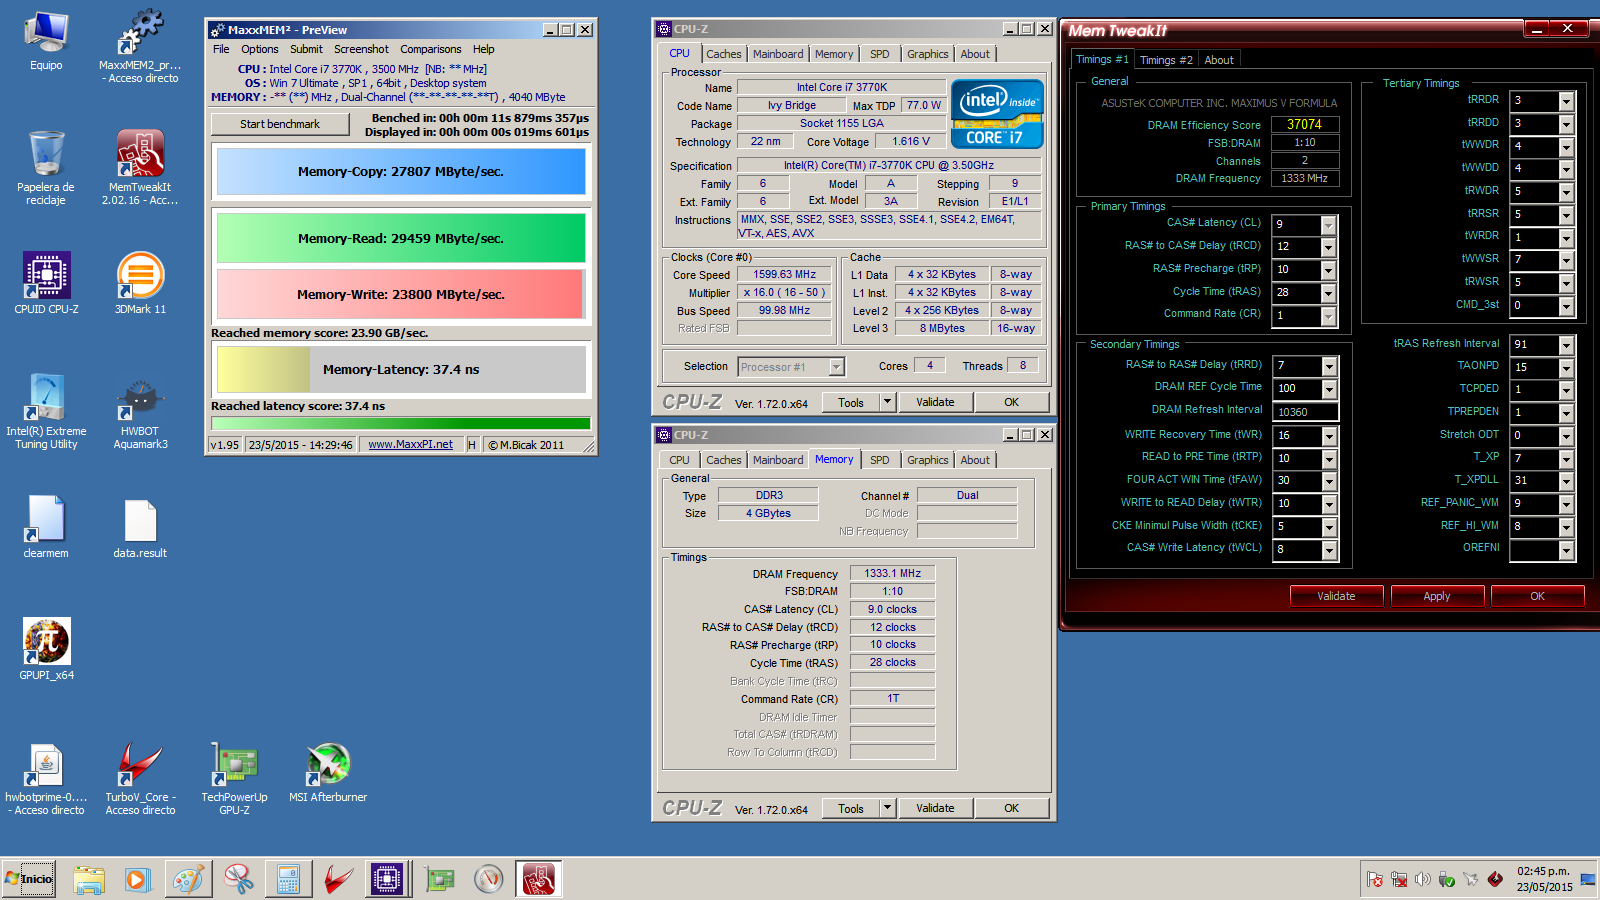This screenshot has height=900, width=1600.
Task: Launch the MemTweakIt desktop shortcut
Action: pyautogui.click(x=140, y=167)
